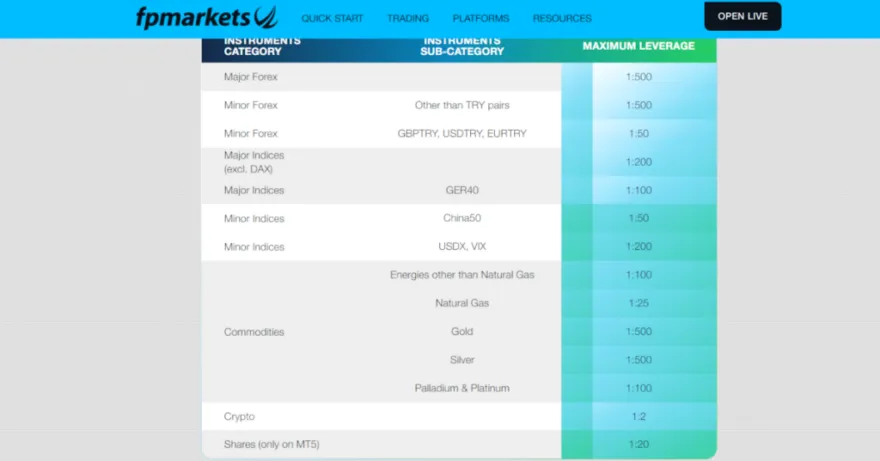Select the Gold commodity cell

[x=461, y=331]
